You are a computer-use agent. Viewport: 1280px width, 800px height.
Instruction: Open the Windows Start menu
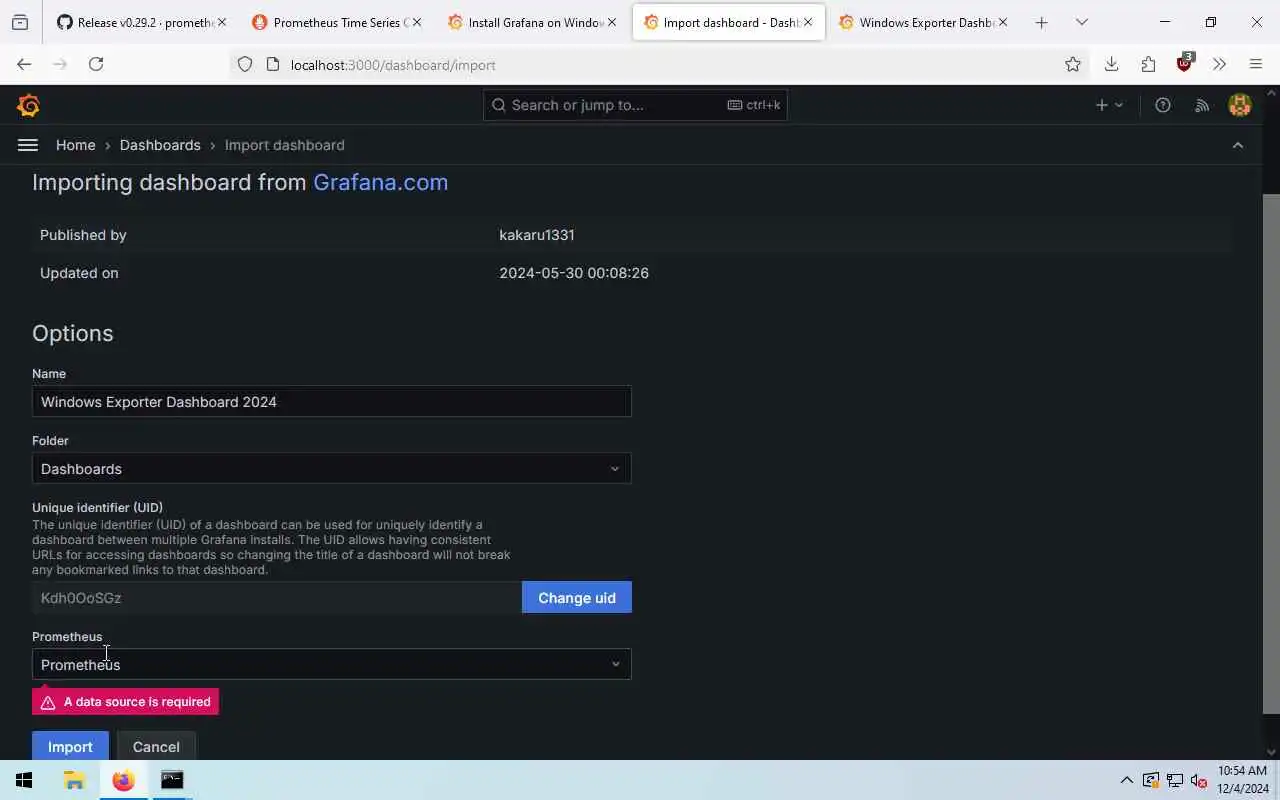pos(24,780)
